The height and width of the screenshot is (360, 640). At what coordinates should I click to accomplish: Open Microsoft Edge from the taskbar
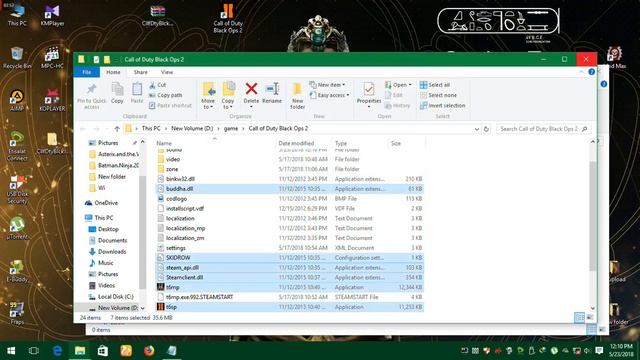tap(57, 350)
